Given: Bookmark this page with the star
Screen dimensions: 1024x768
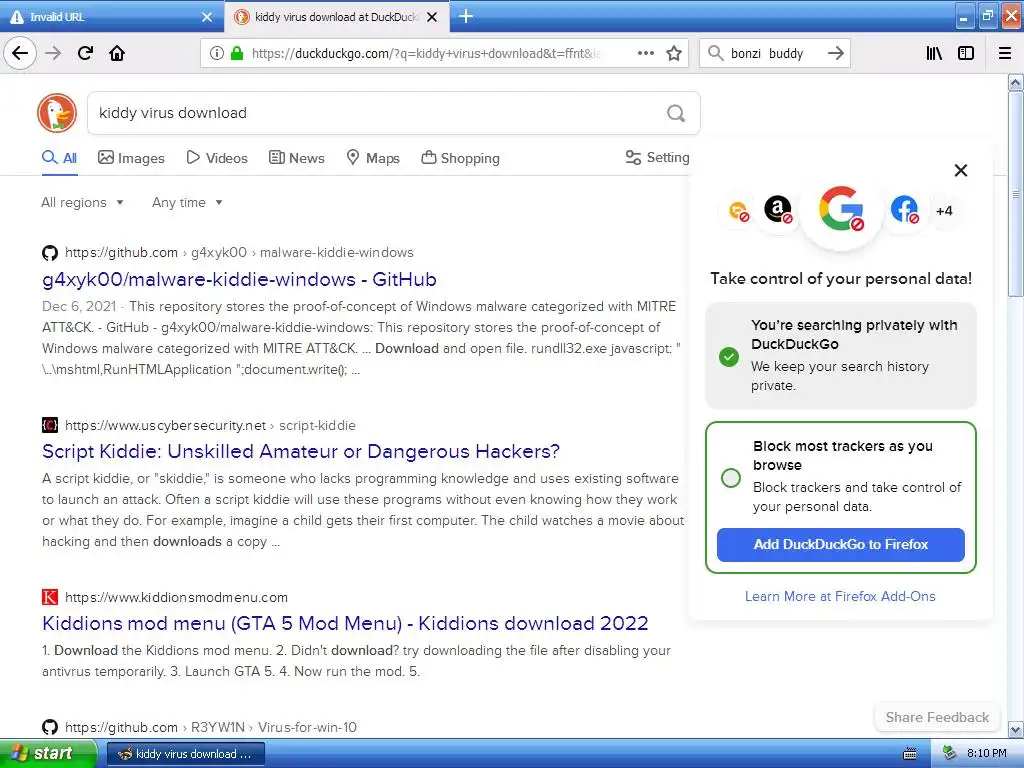Looking at the screenshot, I should coord(674,53).
